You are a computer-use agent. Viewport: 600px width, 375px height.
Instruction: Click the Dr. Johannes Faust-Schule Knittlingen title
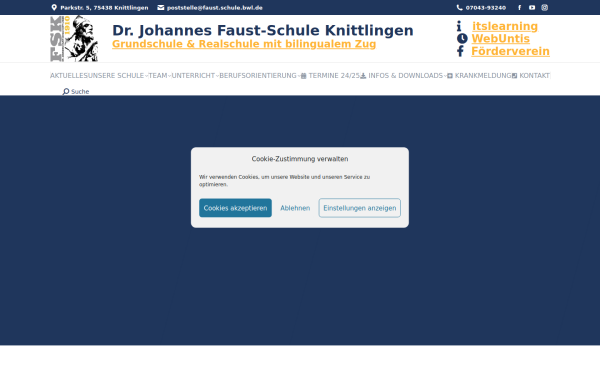pos(263,30)
